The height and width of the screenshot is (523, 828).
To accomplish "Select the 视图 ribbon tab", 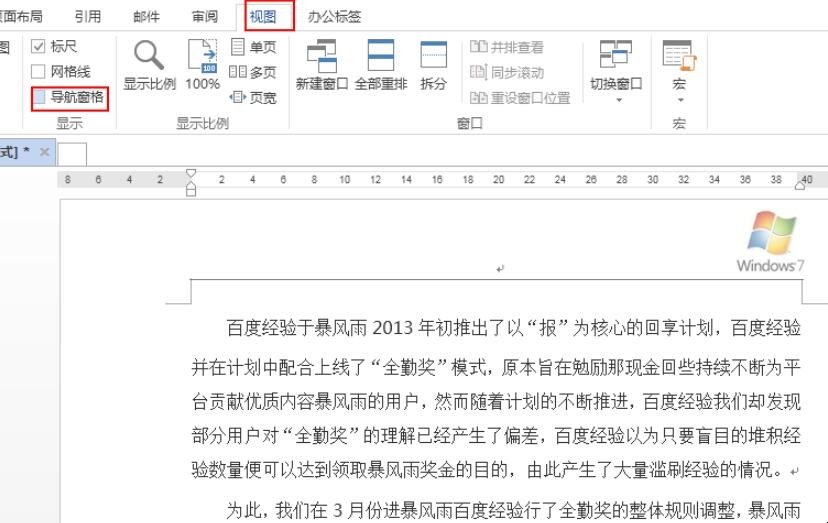I will coord(263,16).
